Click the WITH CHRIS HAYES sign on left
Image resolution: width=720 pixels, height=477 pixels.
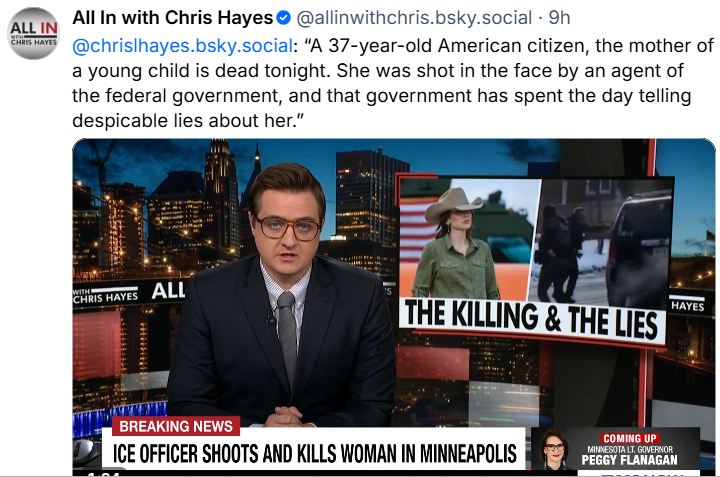click(x=105, y=296)
